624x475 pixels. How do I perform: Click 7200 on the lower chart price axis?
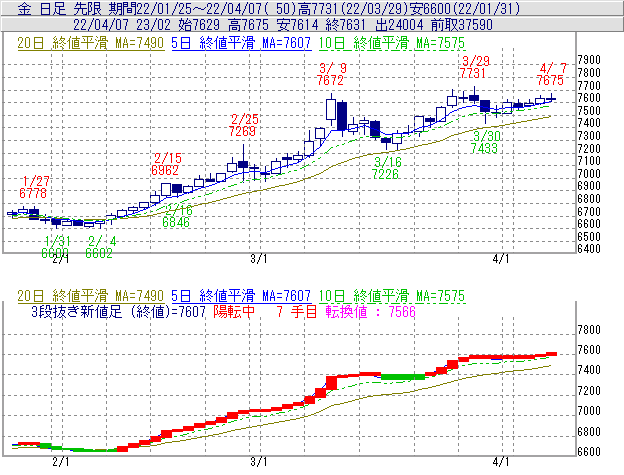[589, 391]
